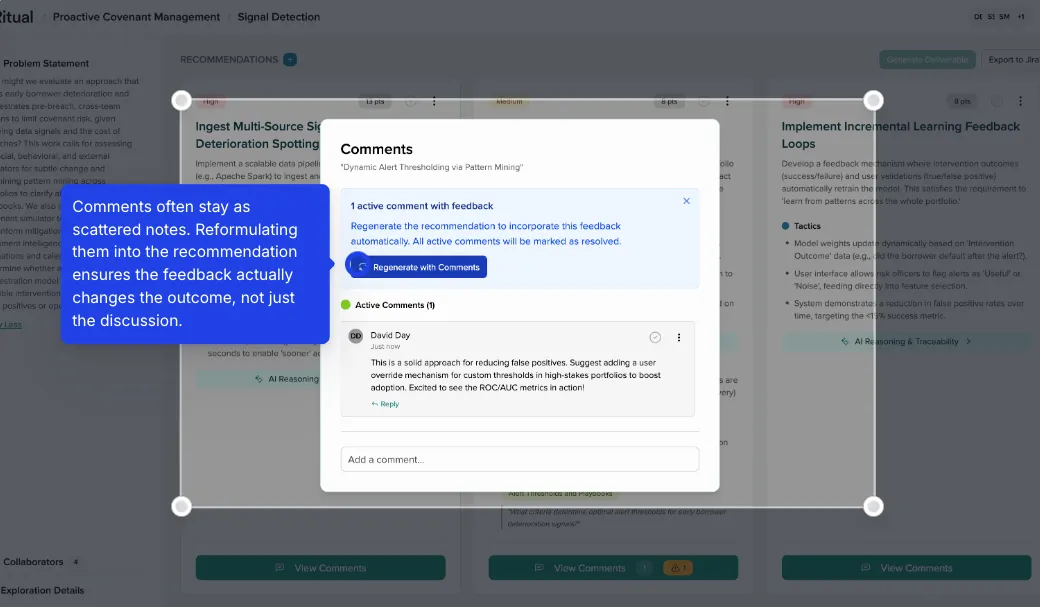Click the Add a comment input field
The image size is (1040, 607).
click(519, 458)
